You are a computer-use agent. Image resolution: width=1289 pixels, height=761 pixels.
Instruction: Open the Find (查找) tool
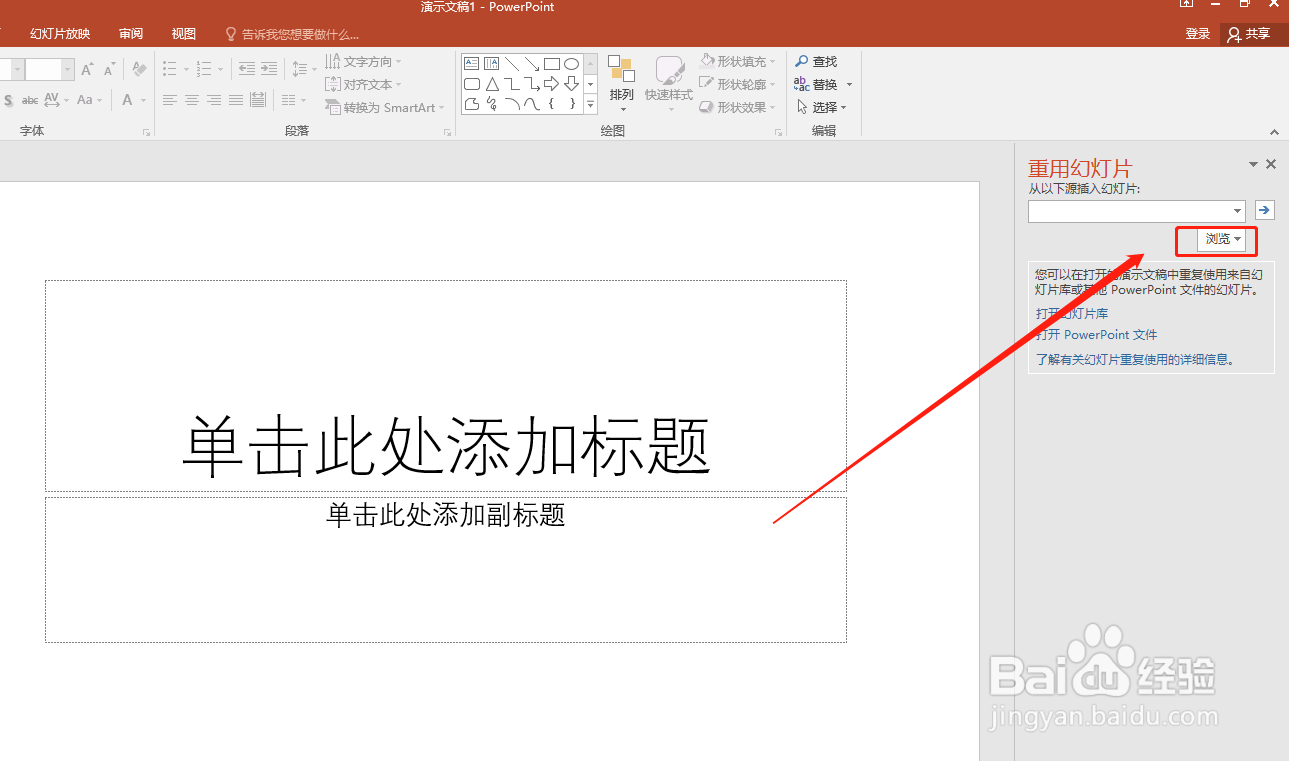point(817,61)
